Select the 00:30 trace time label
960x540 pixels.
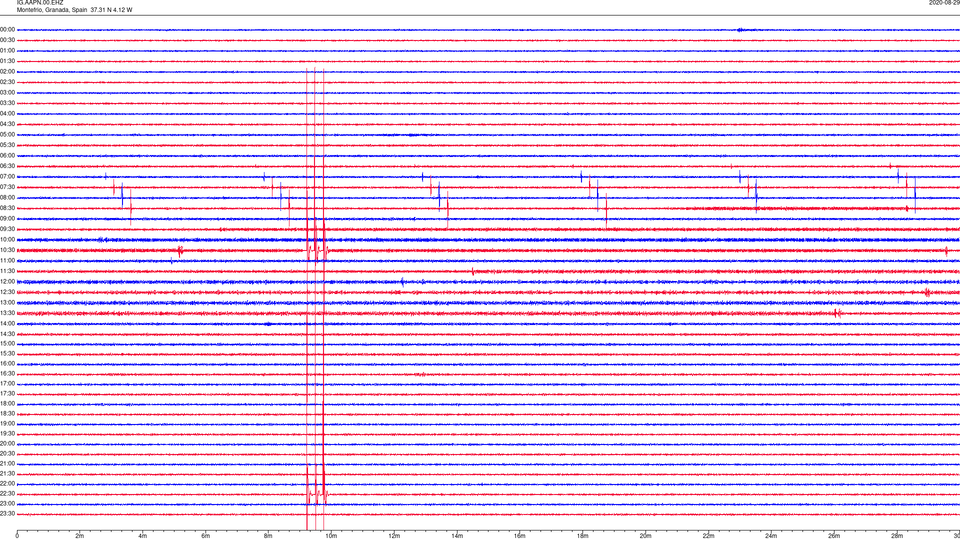[x=7, y=40]
